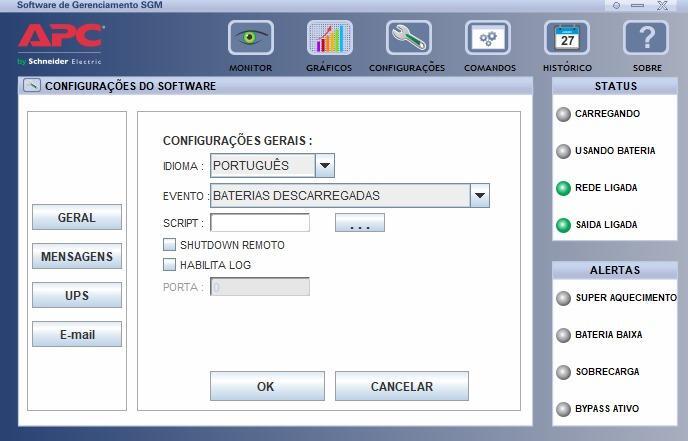Click the SOBRE label in top navigation
Screen dimensions: 688x441
(x=647, y=68)
